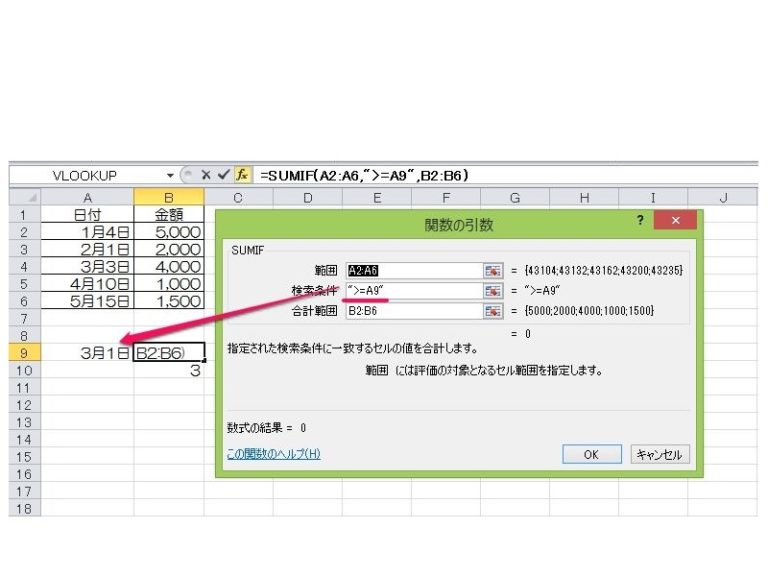
Task: Close the 関数の引数 dialog
Action: [676, 221]
